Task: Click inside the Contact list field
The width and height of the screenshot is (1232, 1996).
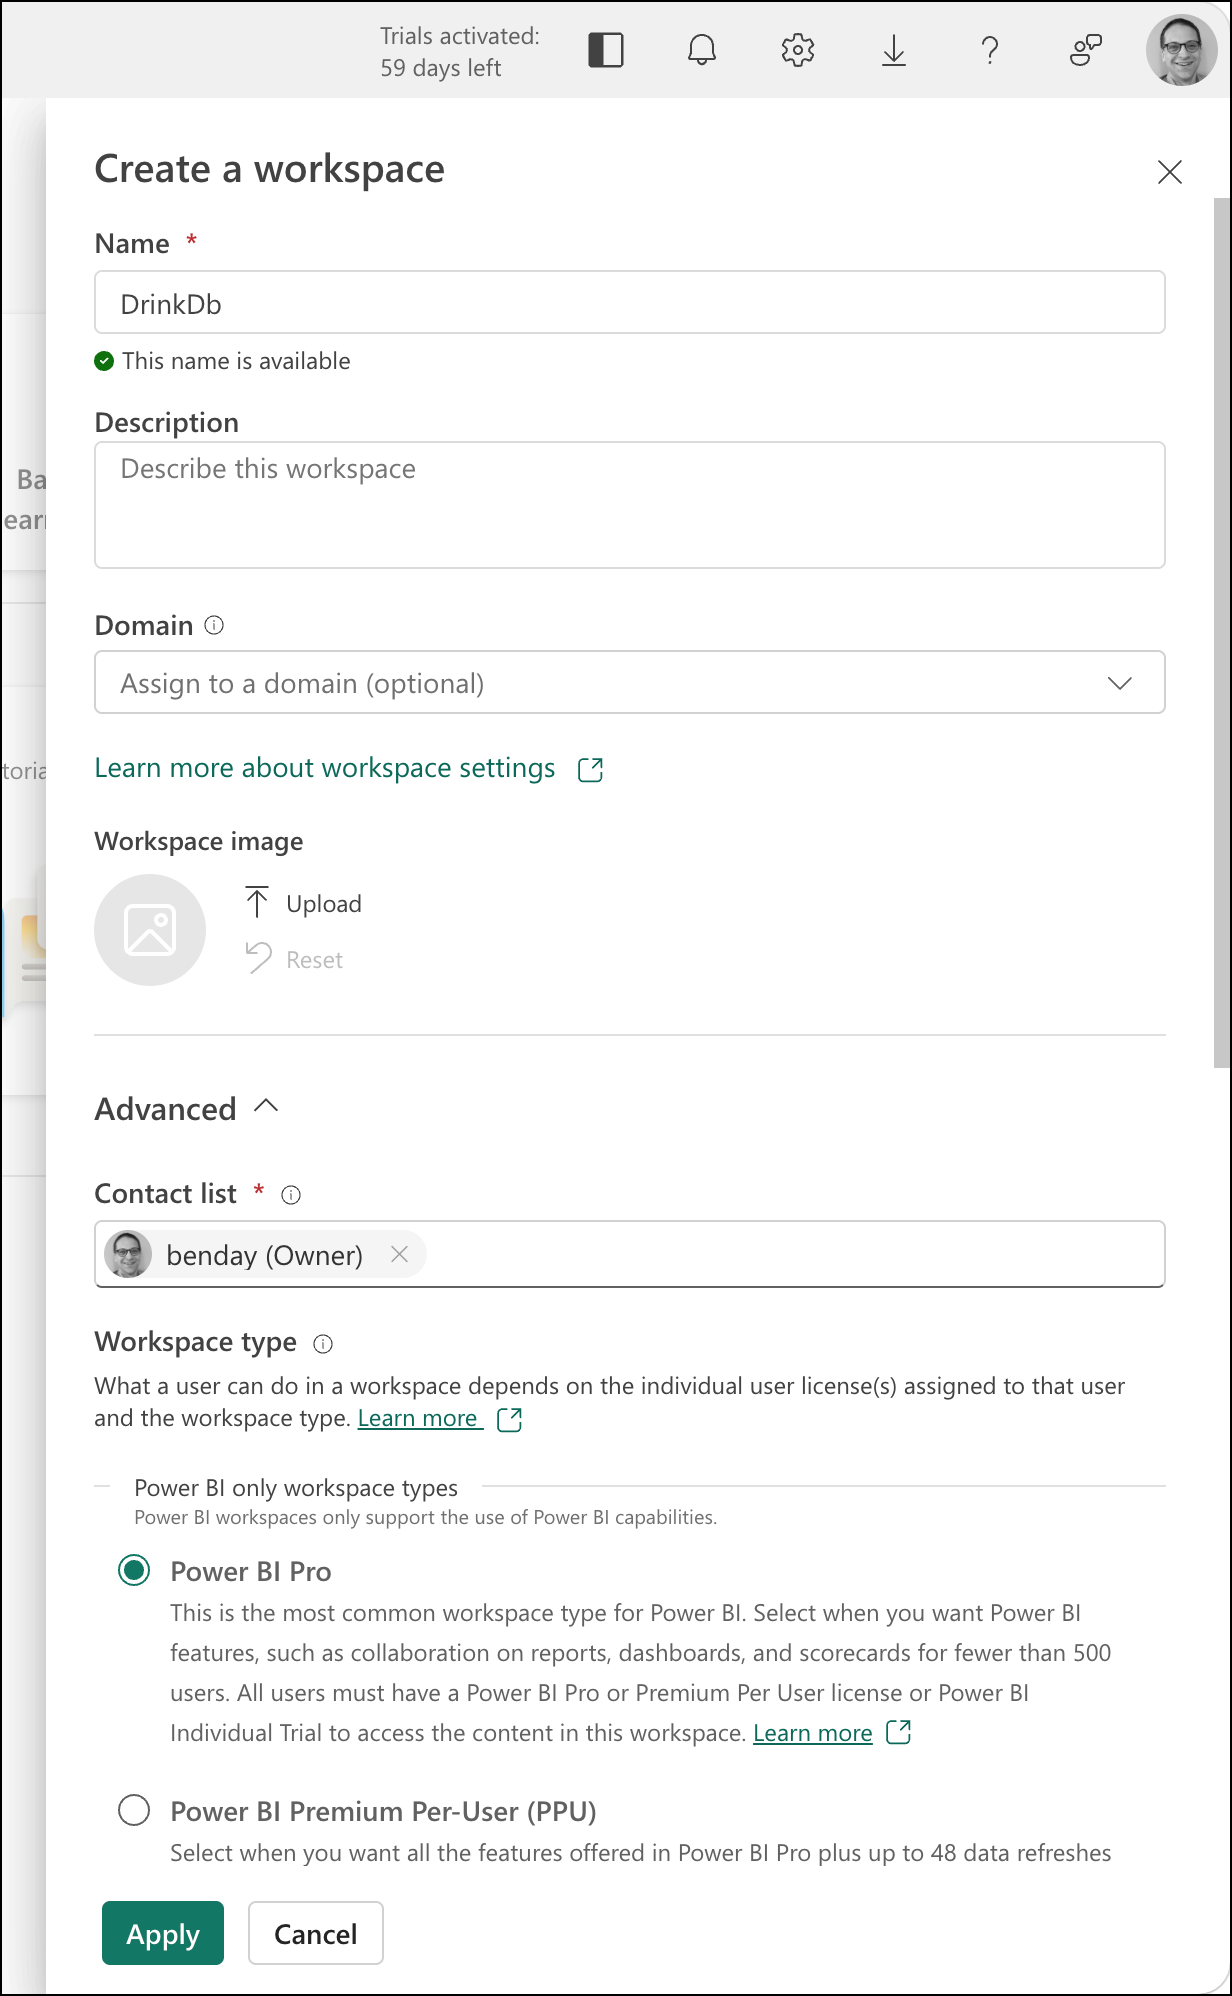Action: [630, 1254]
